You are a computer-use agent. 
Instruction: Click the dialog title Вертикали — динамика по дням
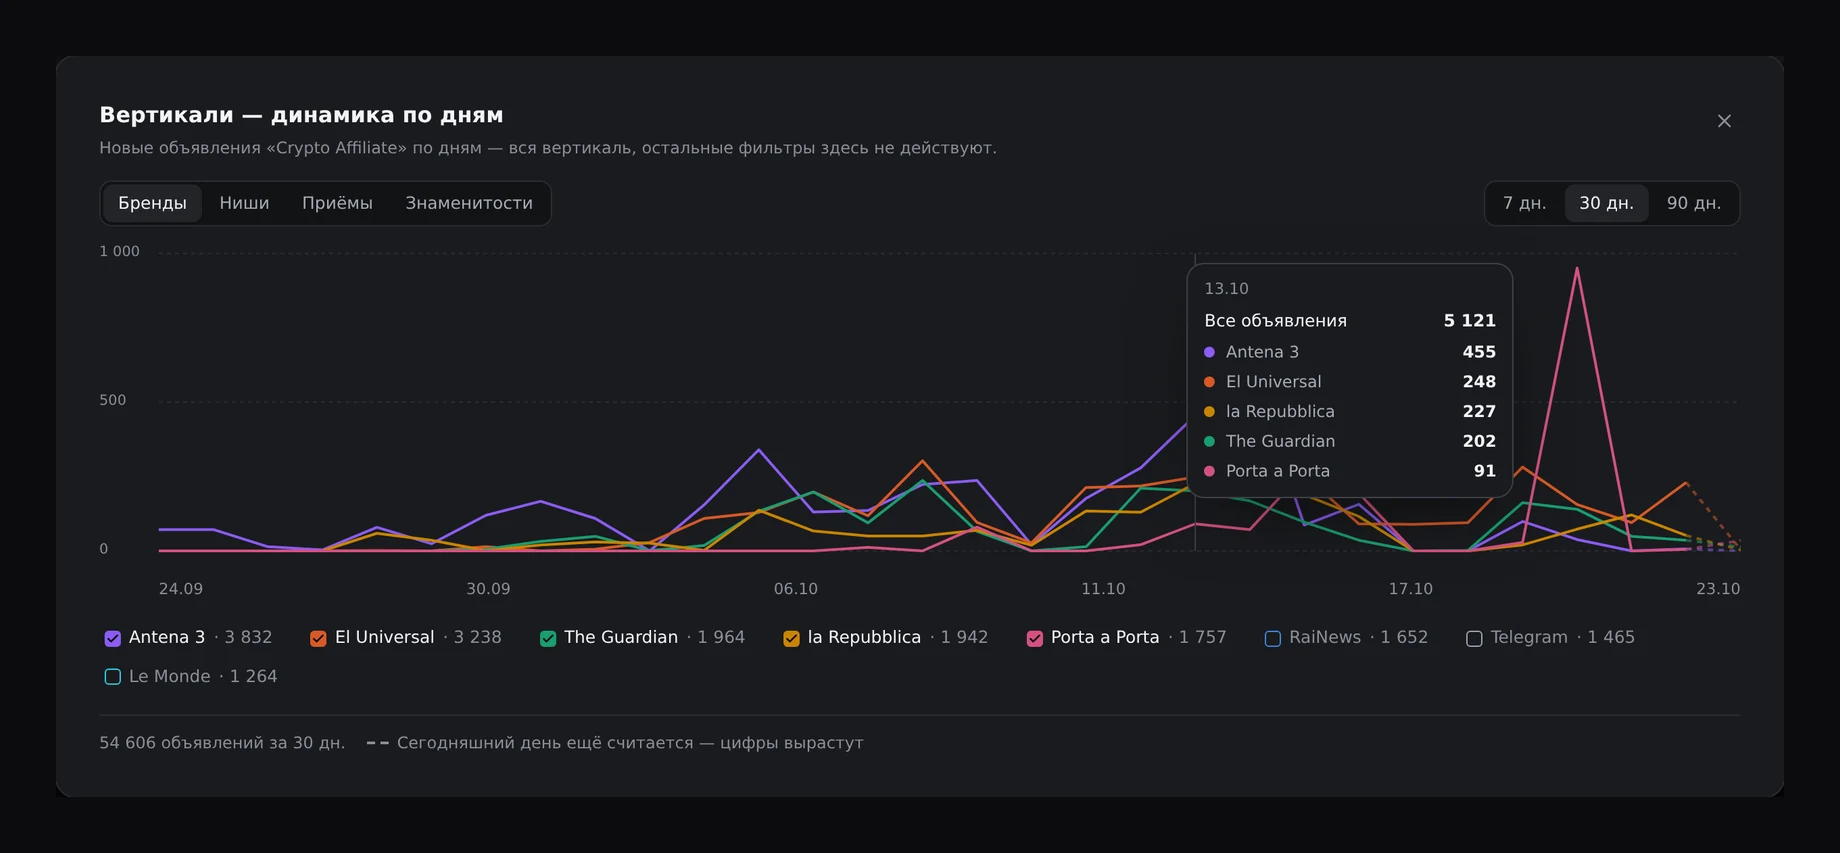pyautogui.click(x=301, y=115)
